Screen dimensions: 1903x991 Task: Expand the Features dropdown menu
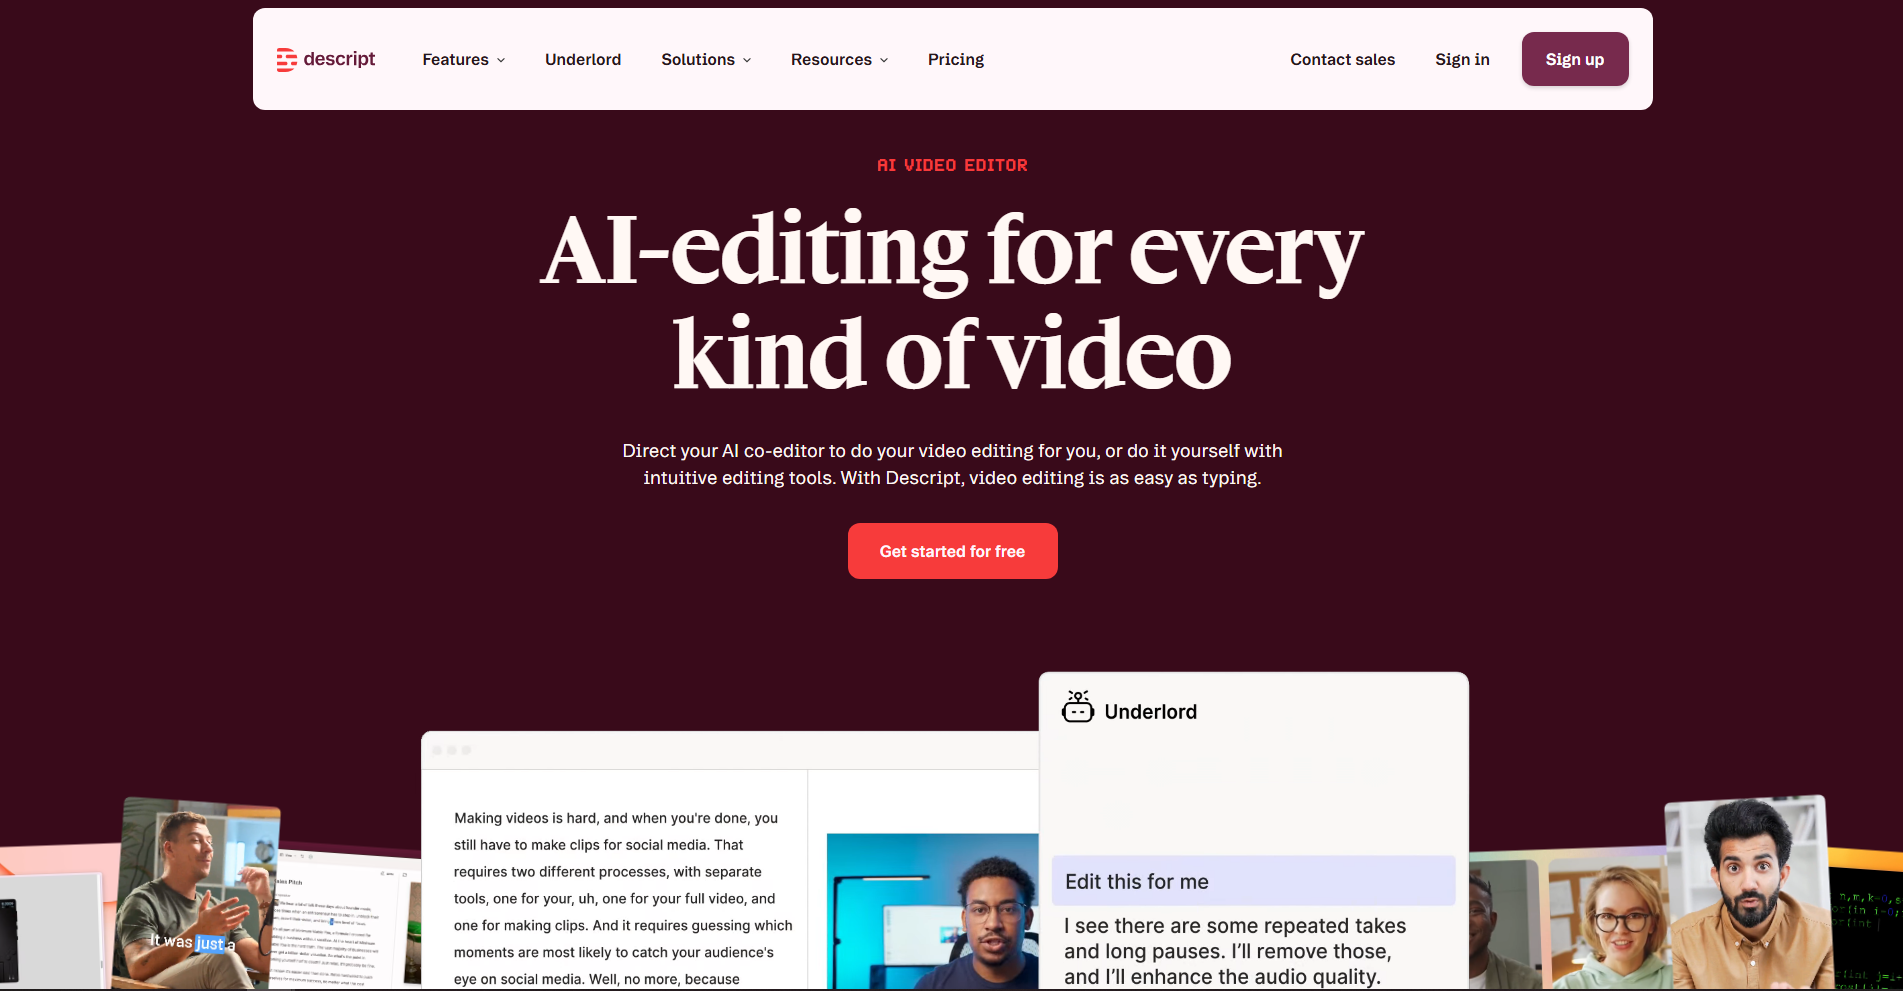pos(464,60)
